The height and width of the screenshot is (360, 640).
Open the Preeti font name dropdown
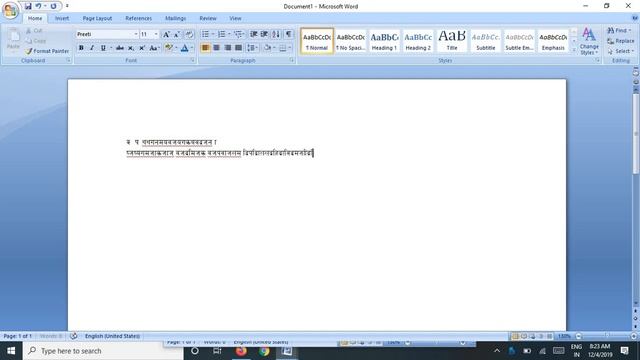point(136,34)
